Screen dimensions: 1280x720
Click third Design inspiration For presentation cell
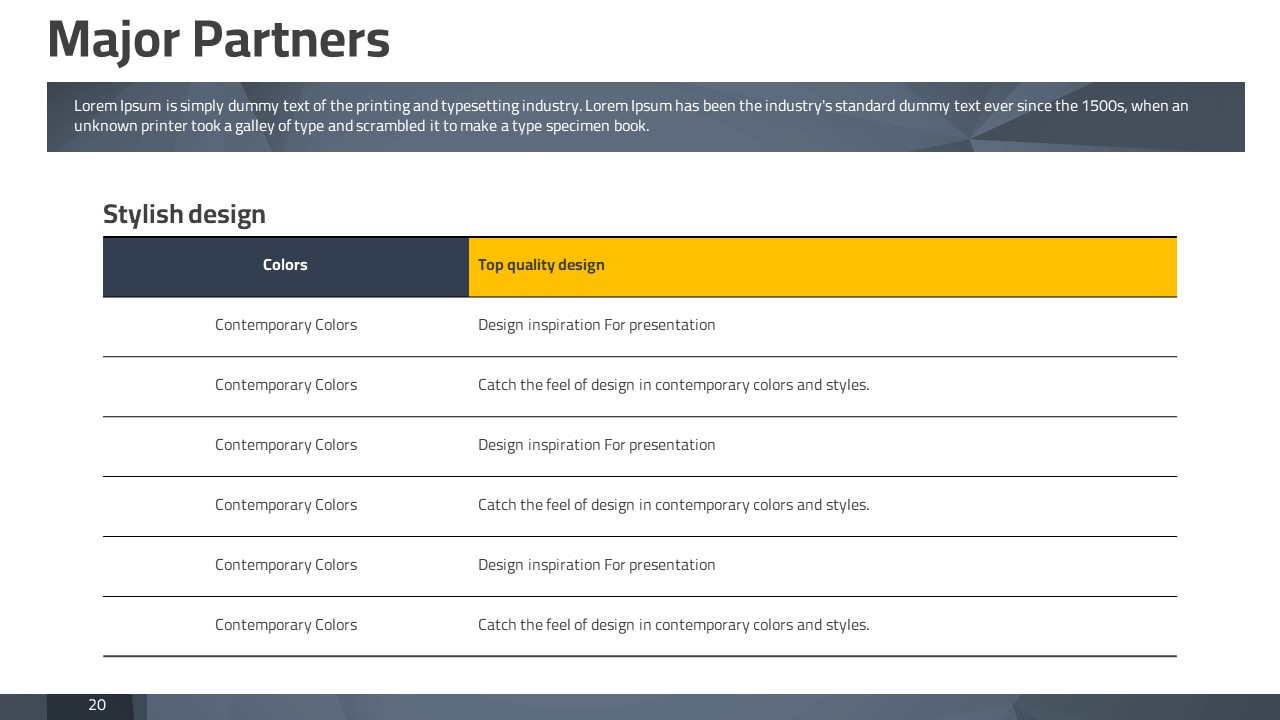[823, 567]
